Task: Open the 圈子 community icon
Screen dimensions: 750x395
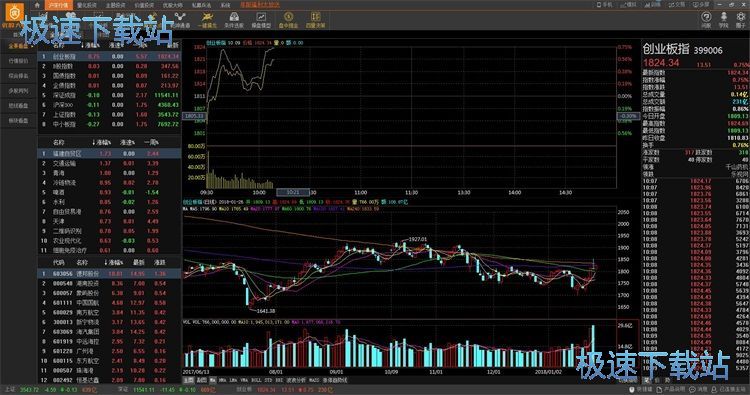Action: point(740,20)
